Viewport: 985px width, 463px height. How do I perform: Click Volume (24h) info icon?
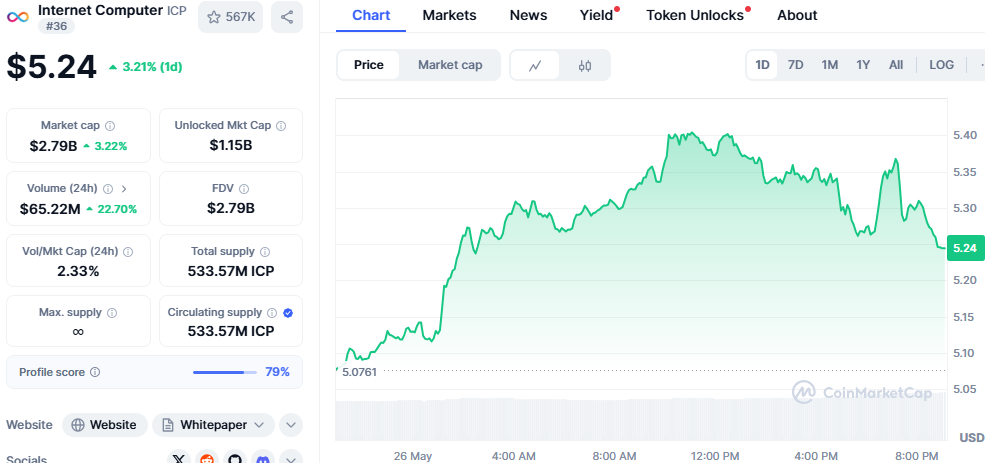[x=108, y=188]
